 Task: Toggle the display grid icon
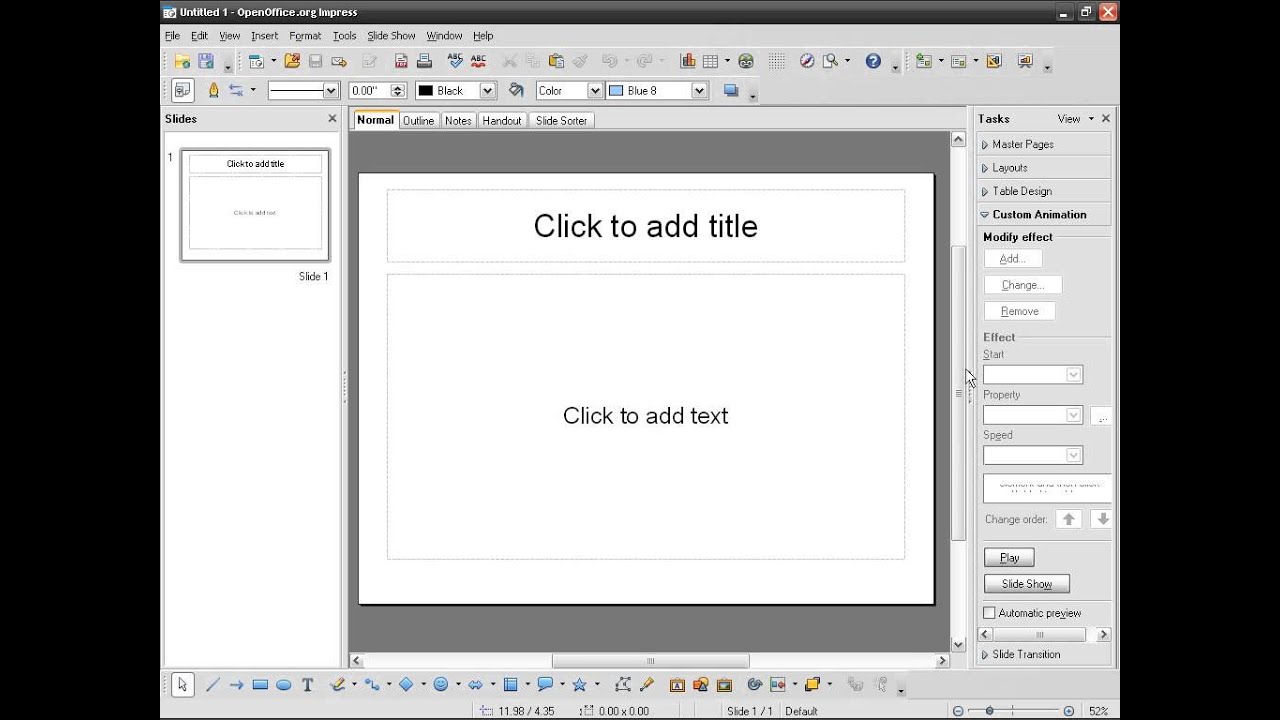[x=777, y=61]
